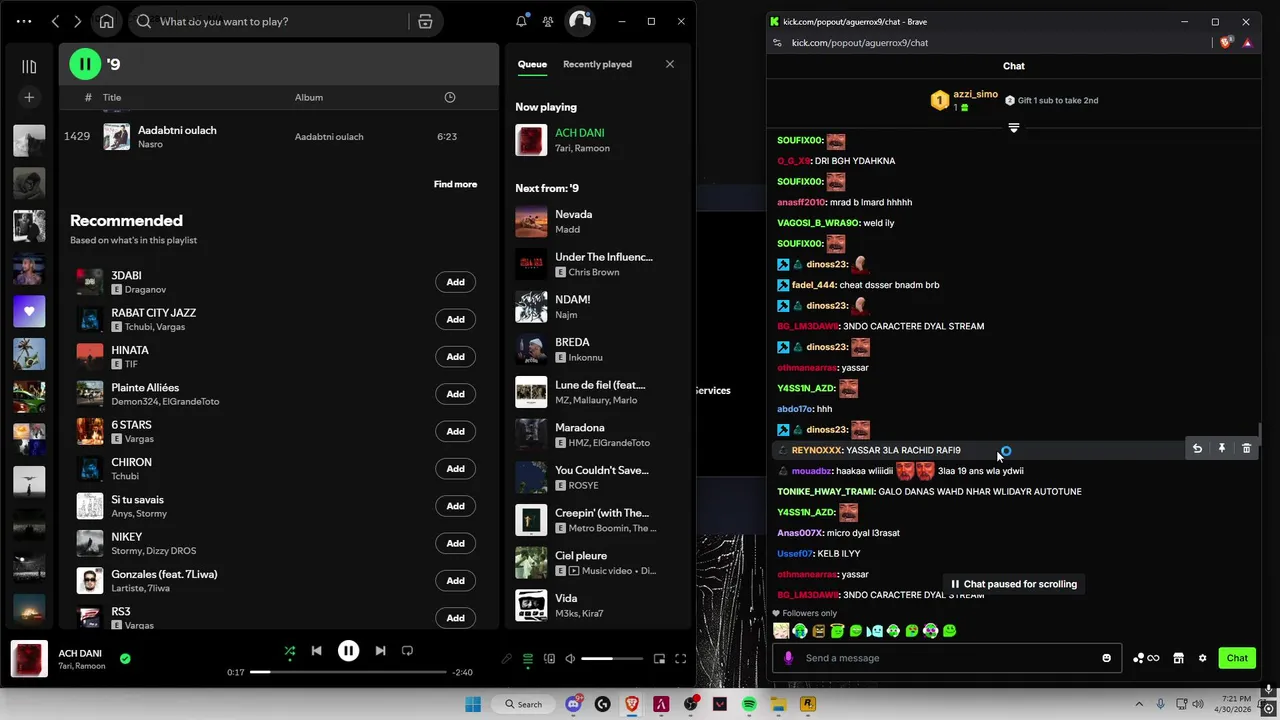
Task: Add 6 STARS by Vargas
Action: coord(455,431)
